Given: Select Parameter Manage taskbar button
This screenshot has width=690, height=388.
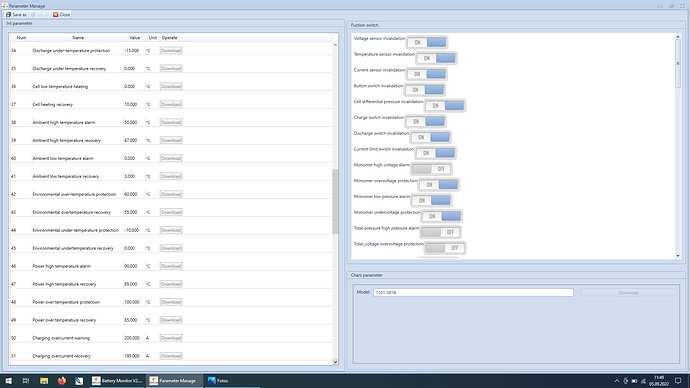Looking at the screenshot, I should (x=175, y=381).
